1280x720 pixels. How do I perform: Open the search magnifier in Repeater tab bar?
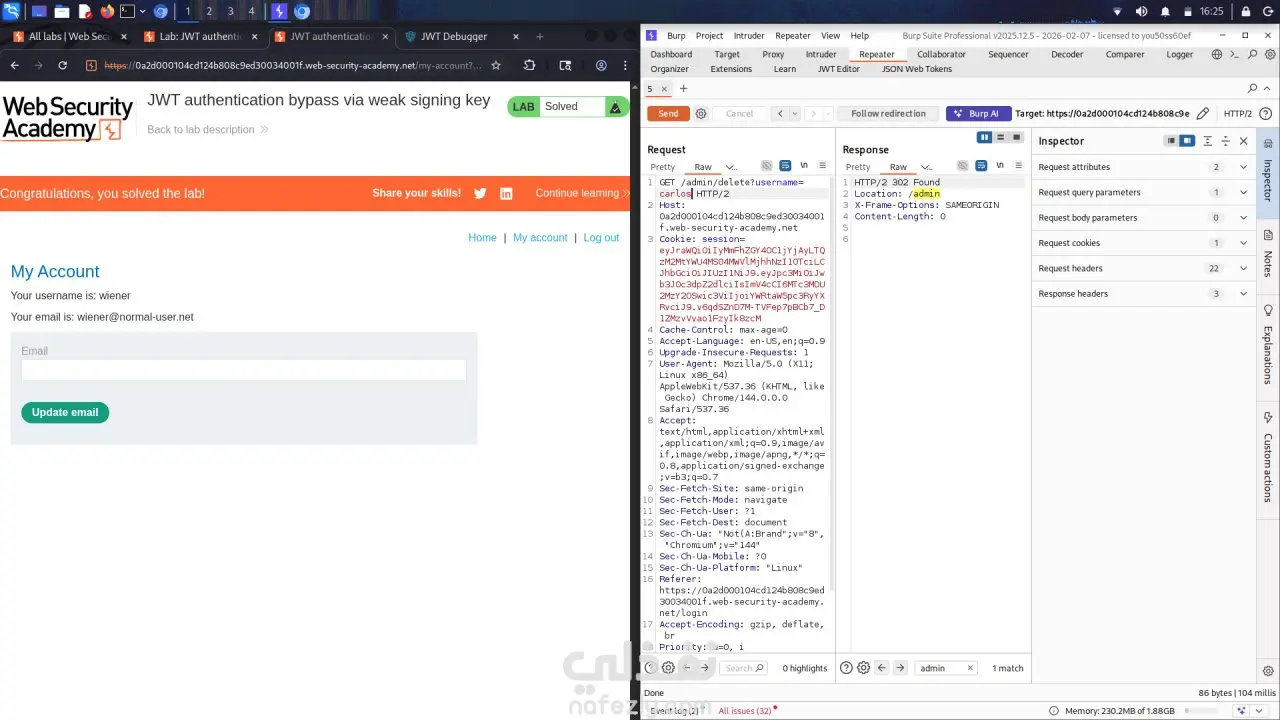pyautogui.click(x=1253, y=89)
